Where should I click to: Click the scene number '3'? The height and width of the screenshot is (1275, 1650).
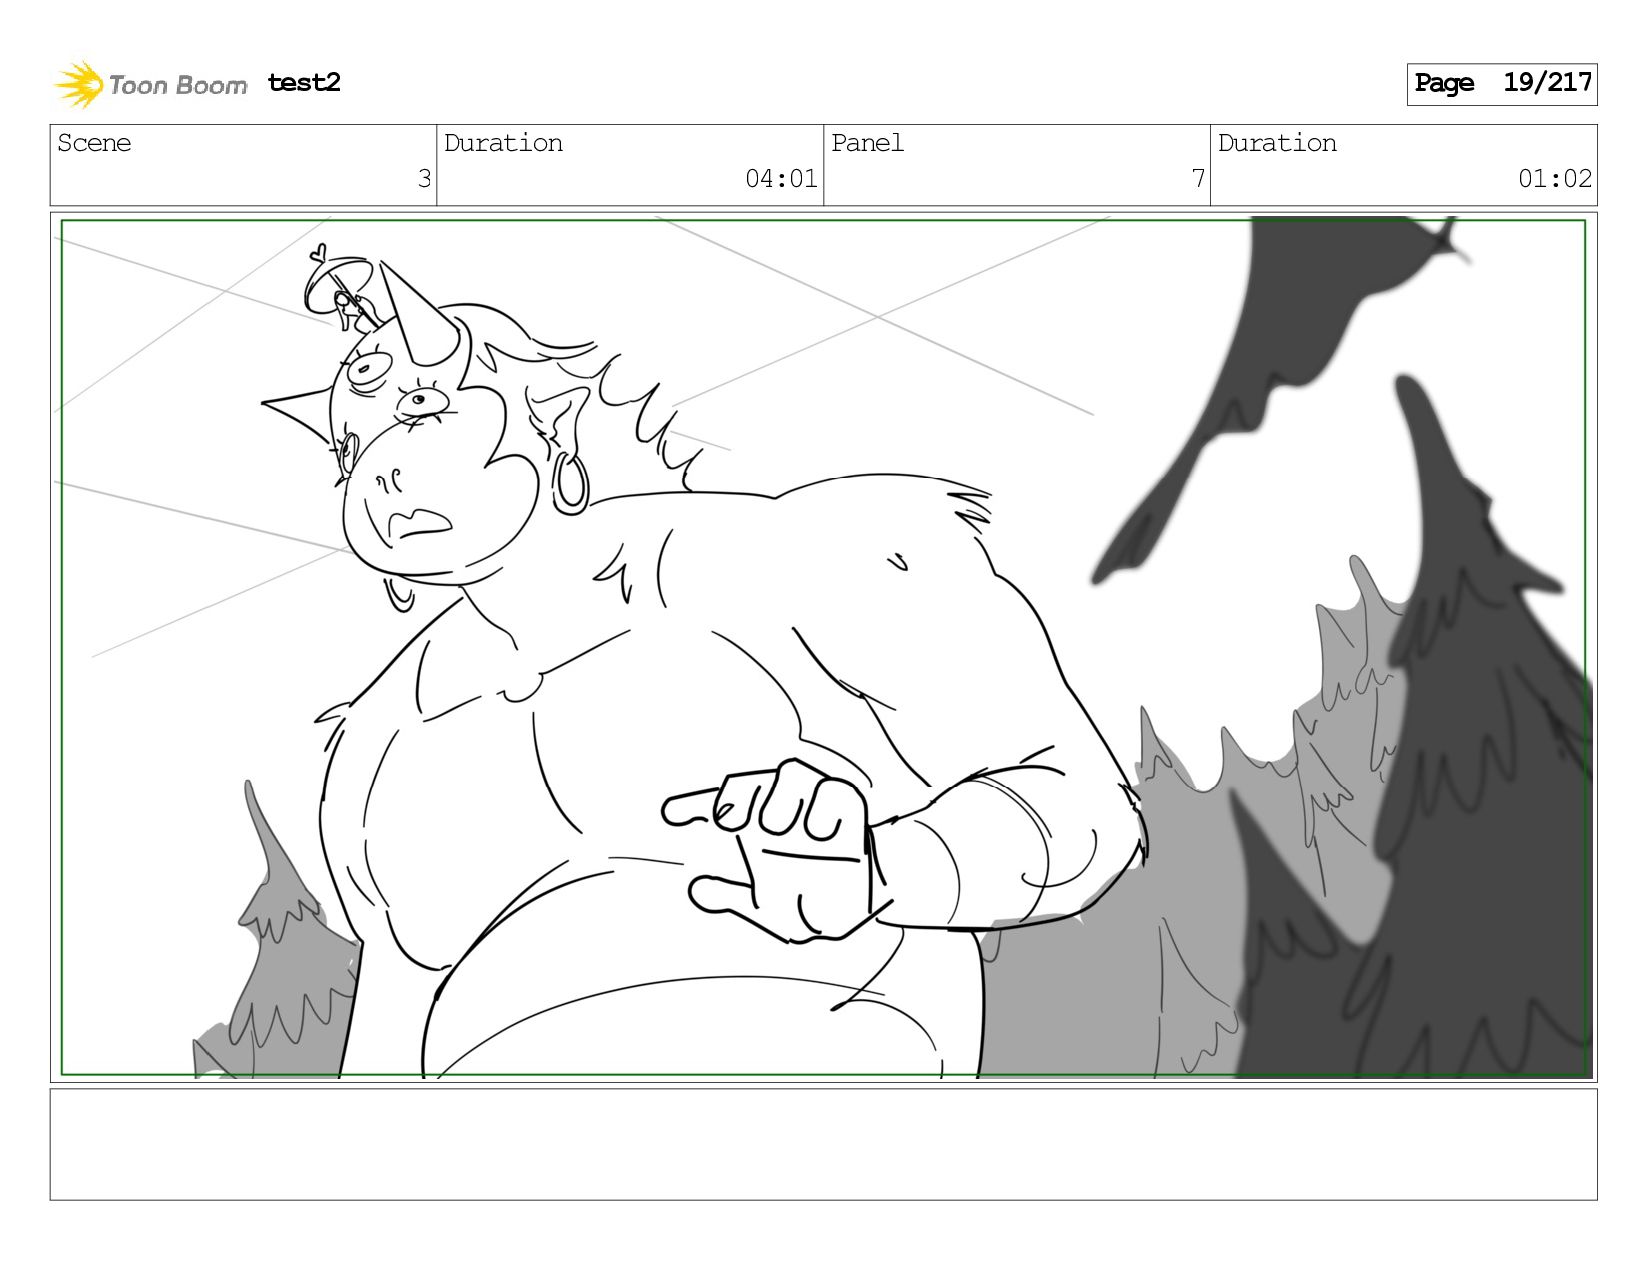pyautogui.click(x=424, y=179)
